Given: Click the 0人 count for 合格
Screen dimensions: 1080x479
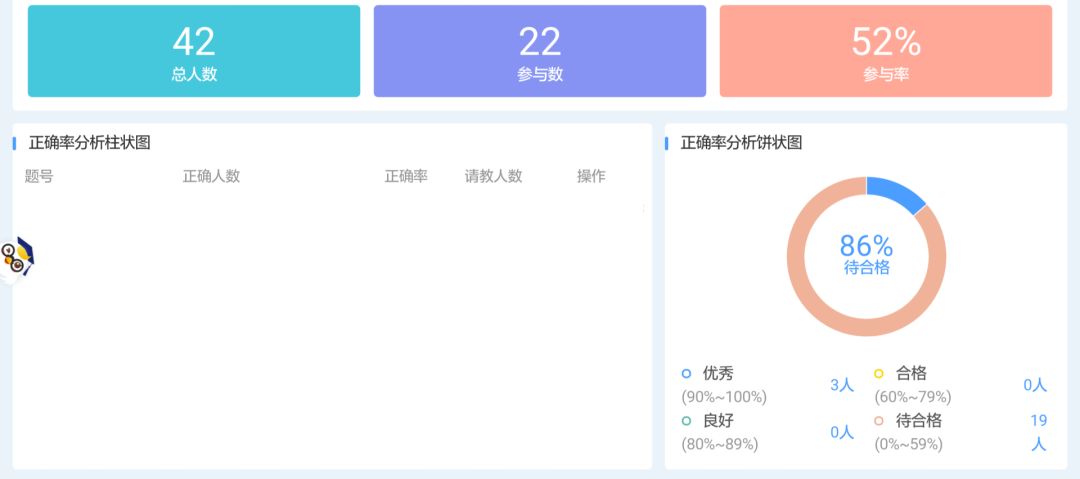Looking at the screenshot, I should coord(1035,385).
